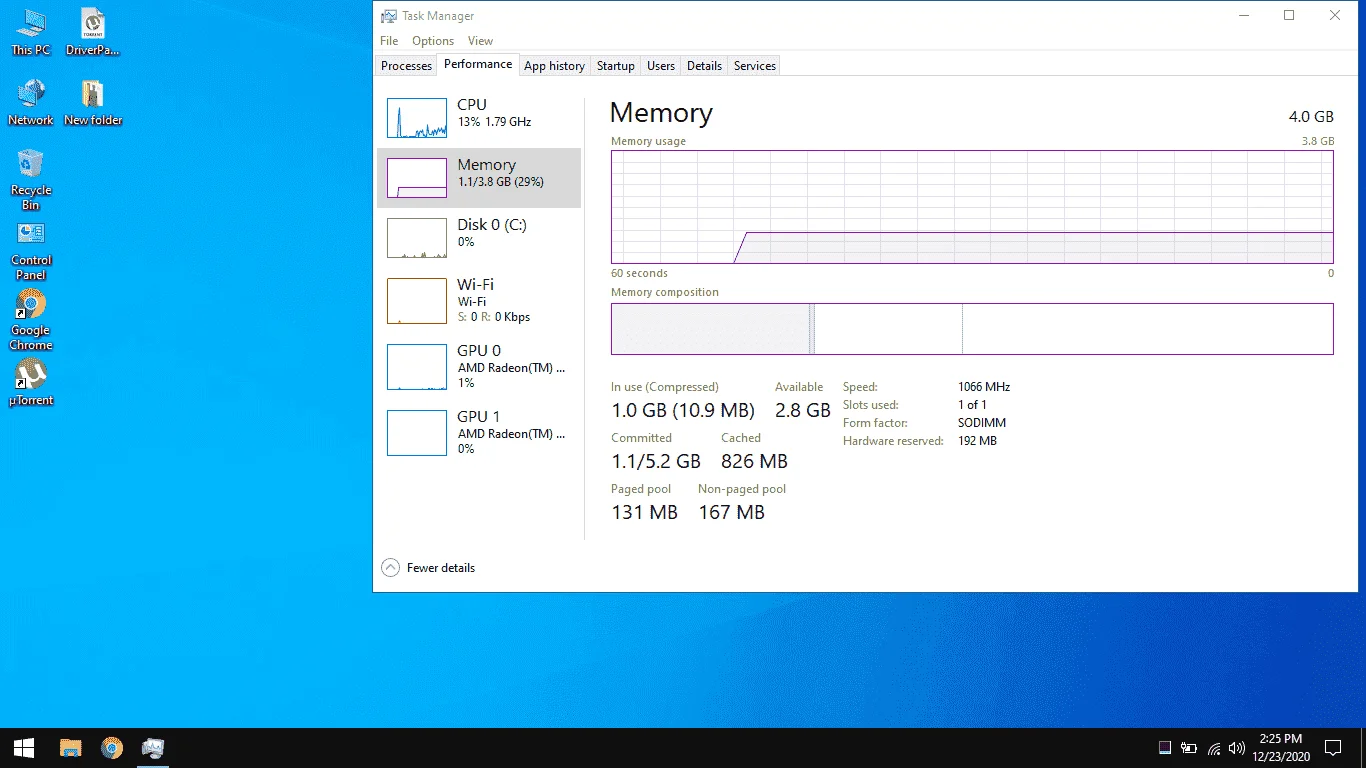Click the Task Manager taskbar button
The width and height of the screenshot is (1366, 768).
point(153,748)
